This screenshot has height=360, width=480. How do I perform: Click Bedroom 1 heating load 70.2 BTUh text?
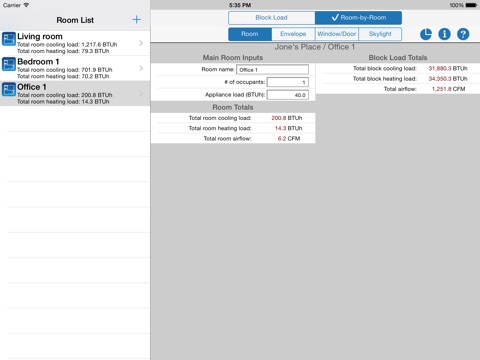[63, 77]
